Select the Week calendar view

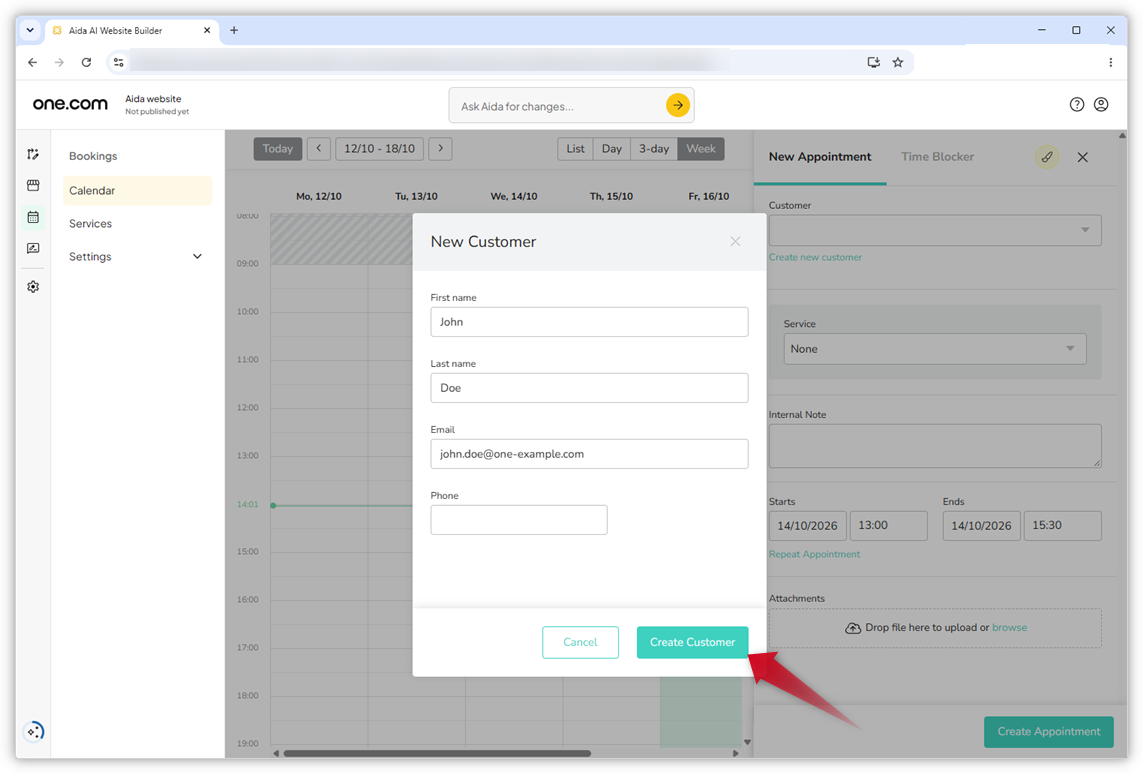coord(701,149)
